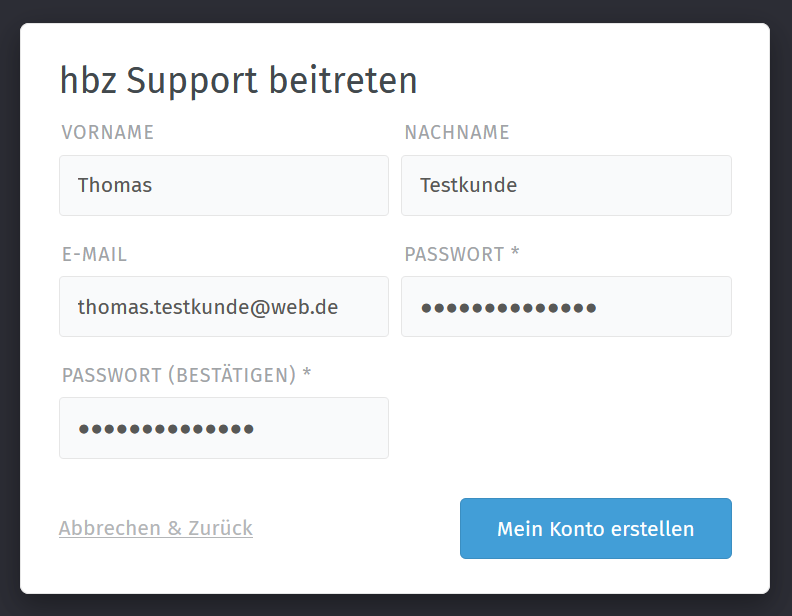Click the masked dots in confirm password
The width and height of the screenshot is (792, 616).
point(166,429)
